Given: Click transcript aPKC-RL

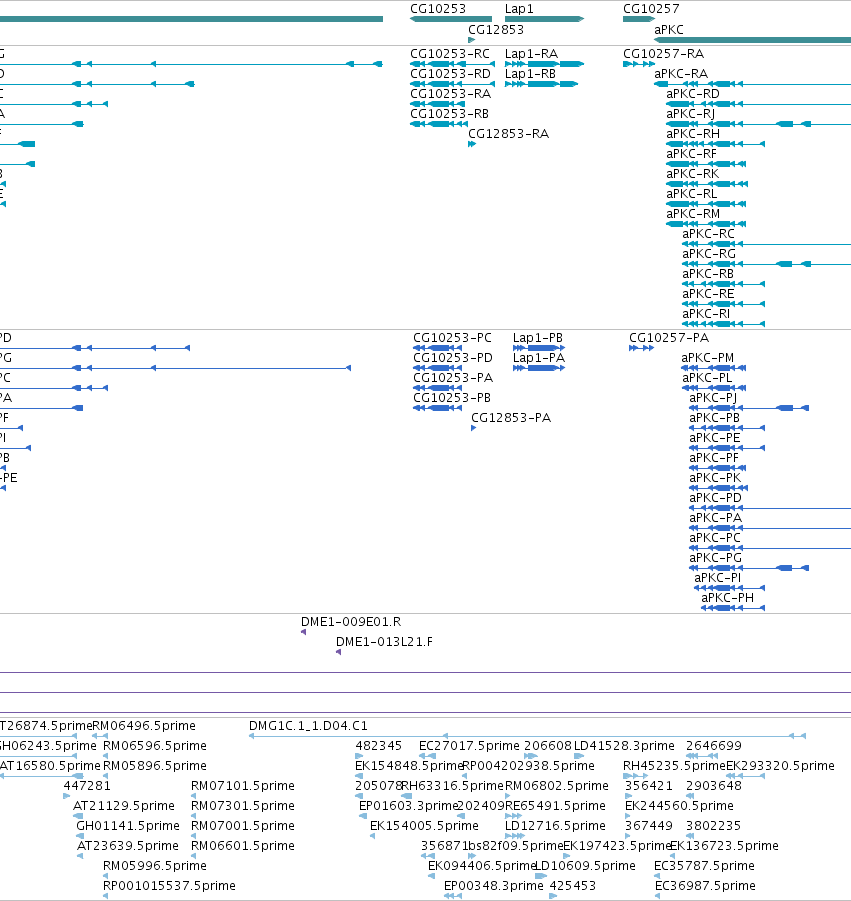Looking at the screenshot, I should pyautogui.click(x=691, y=194).
